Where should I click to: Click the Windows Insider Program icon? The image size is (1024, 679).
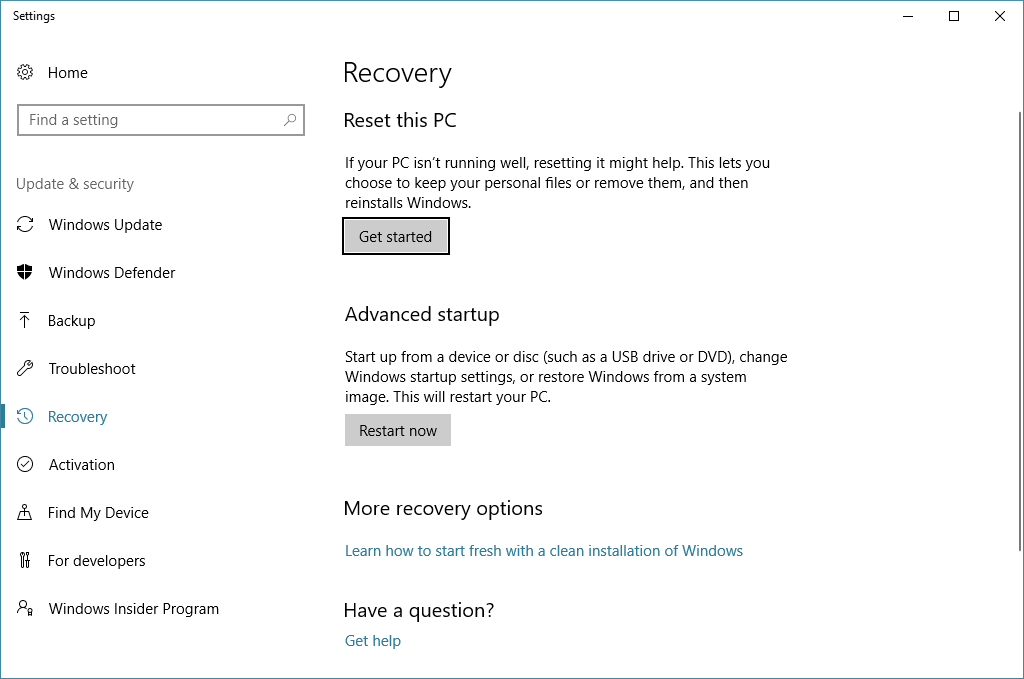(x=25, y=608)
